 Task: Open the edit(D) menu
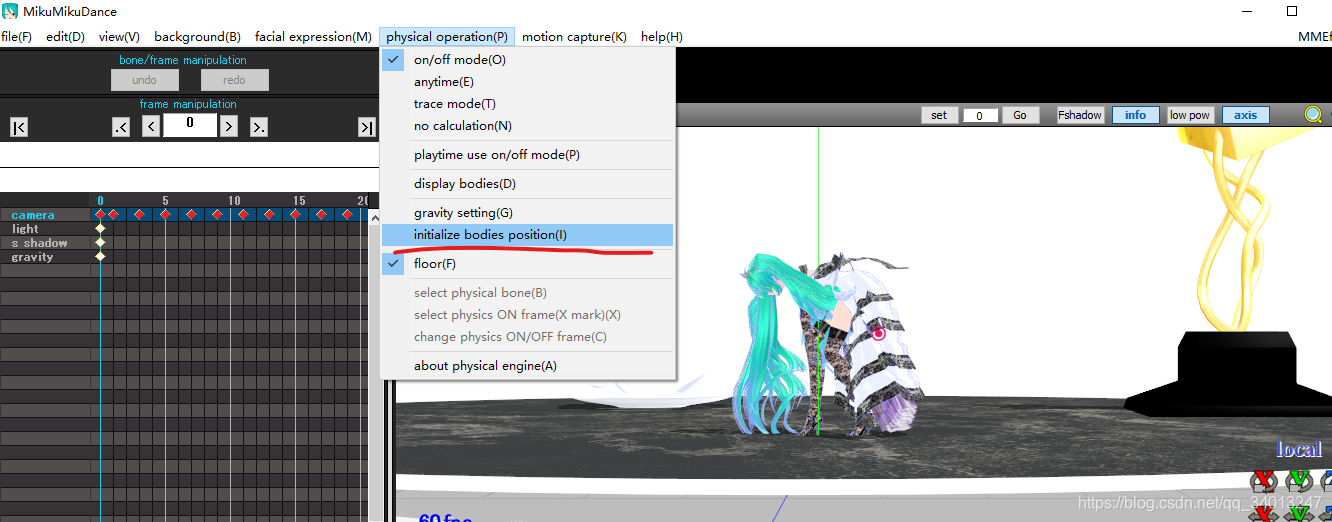click(x=65, y=37)
